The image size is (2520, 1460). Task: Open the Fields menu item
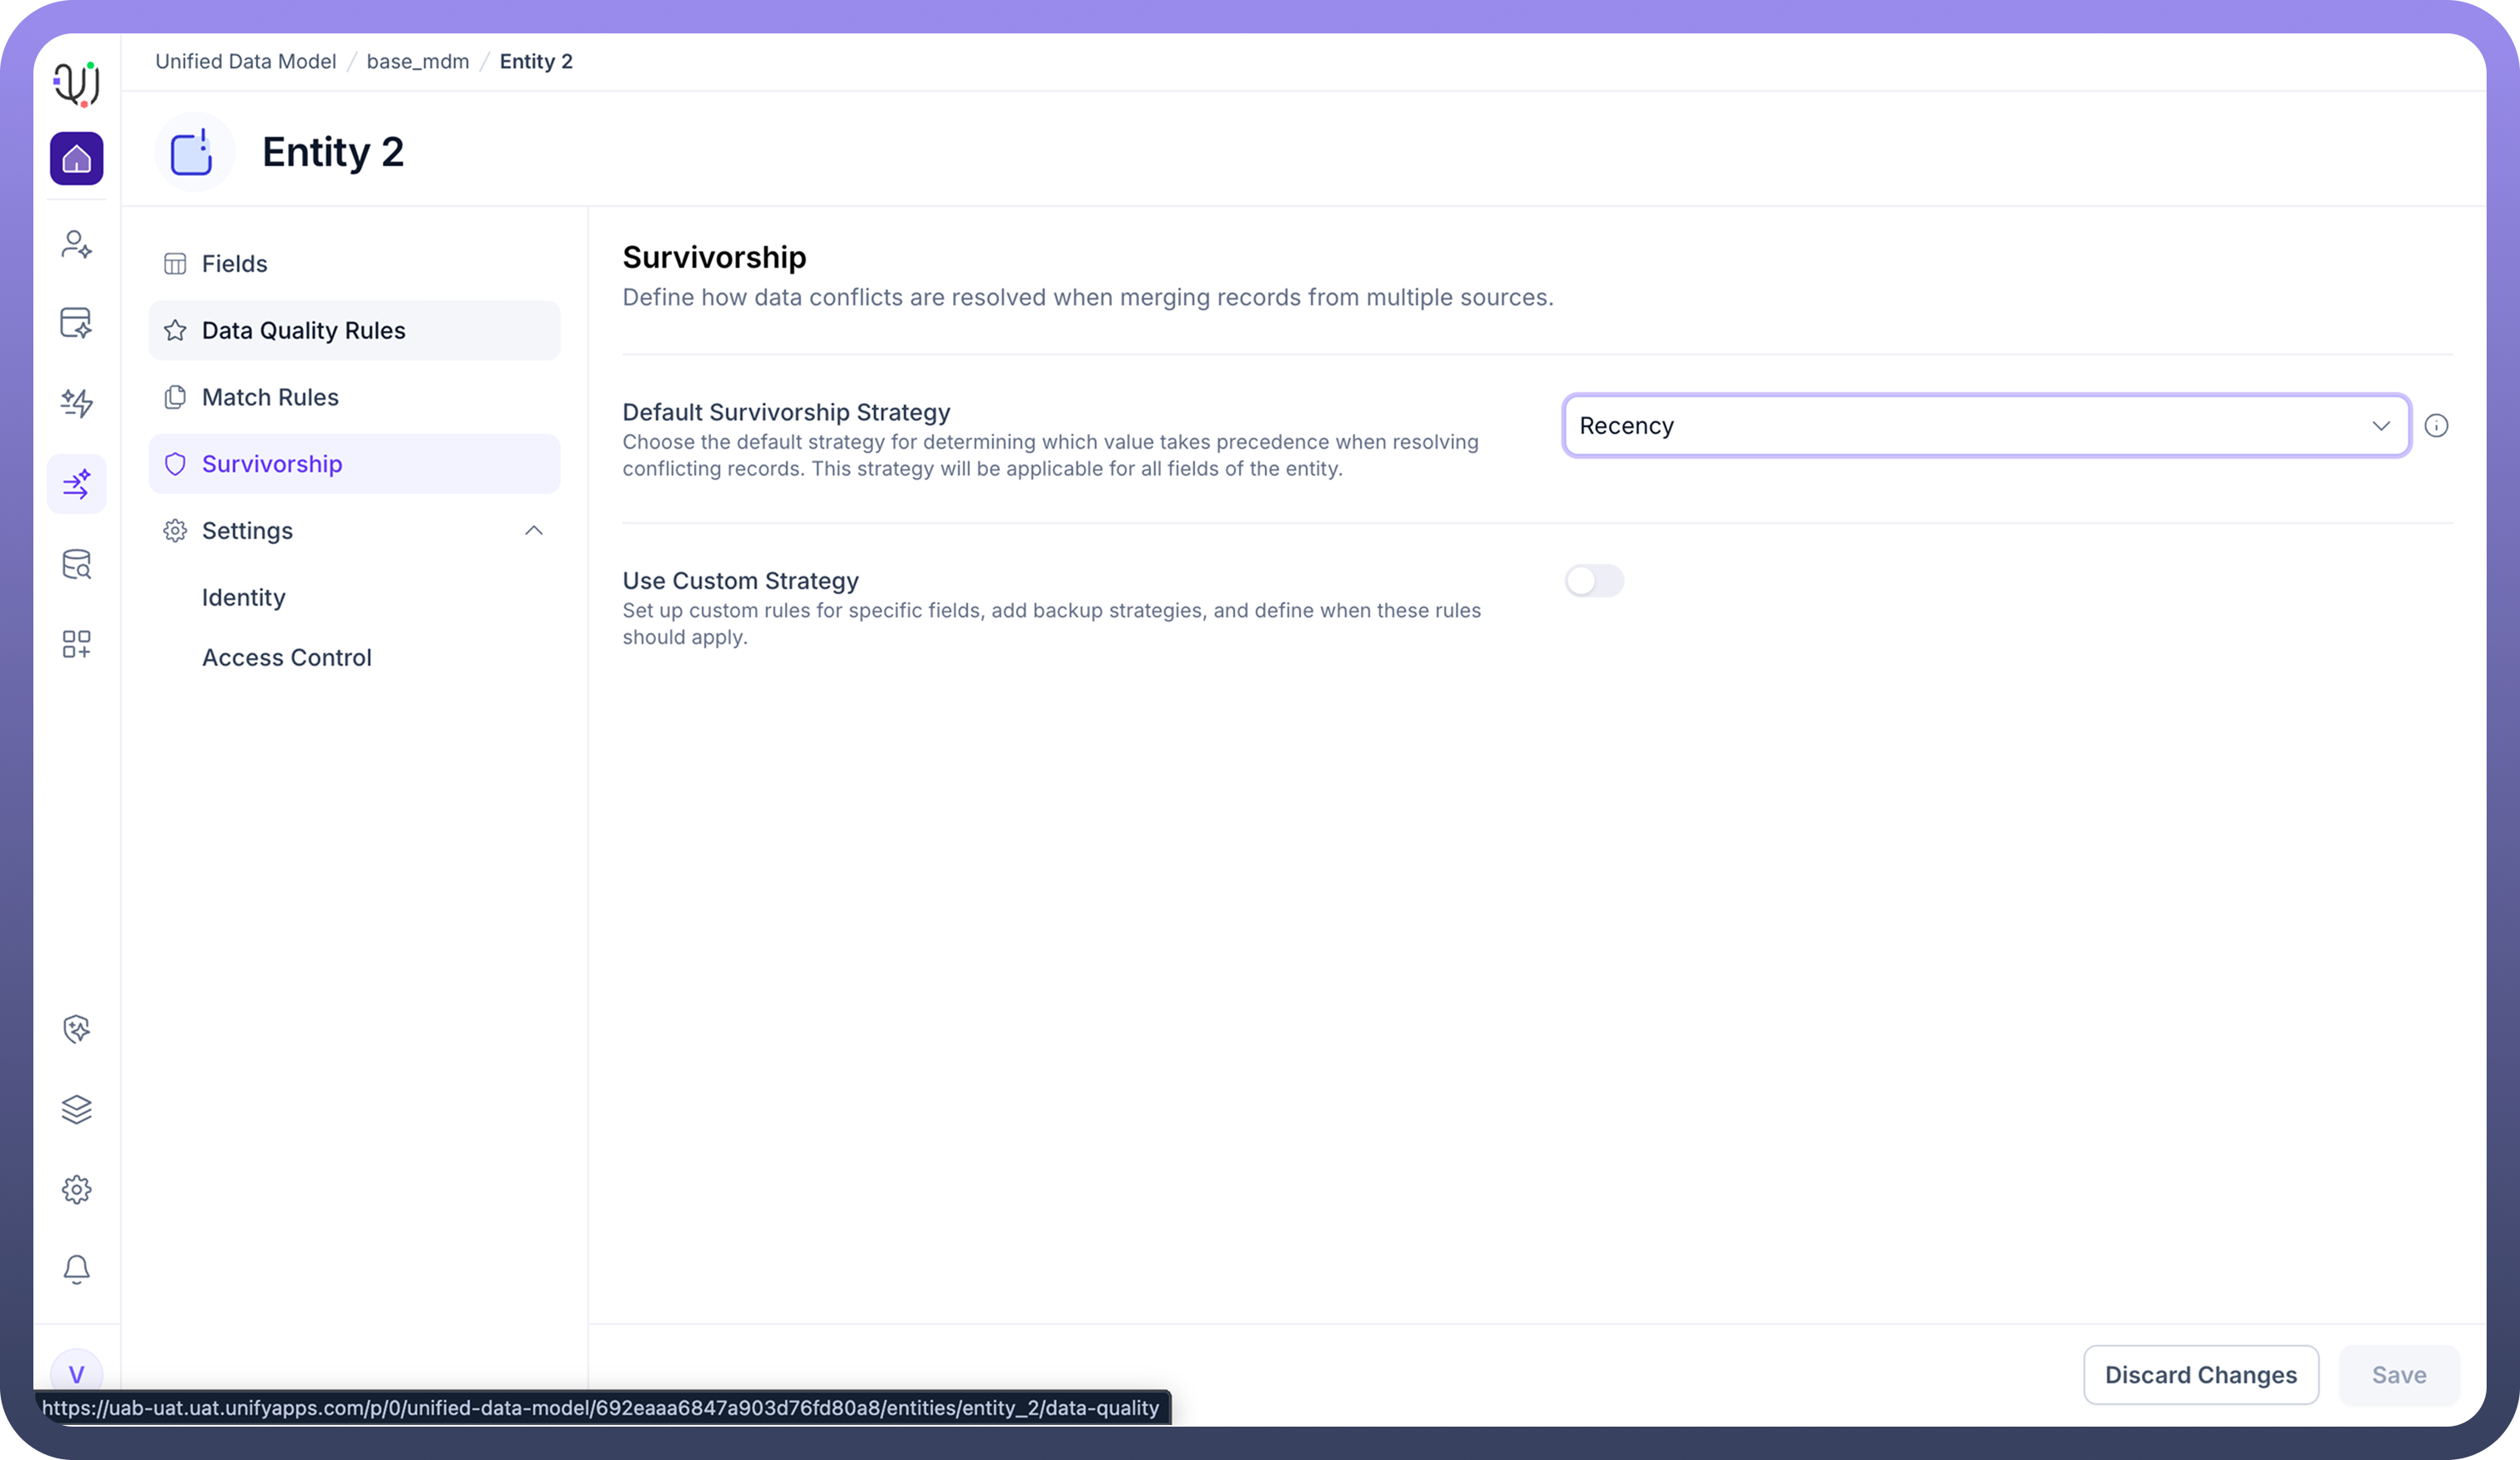pos(354,264)
